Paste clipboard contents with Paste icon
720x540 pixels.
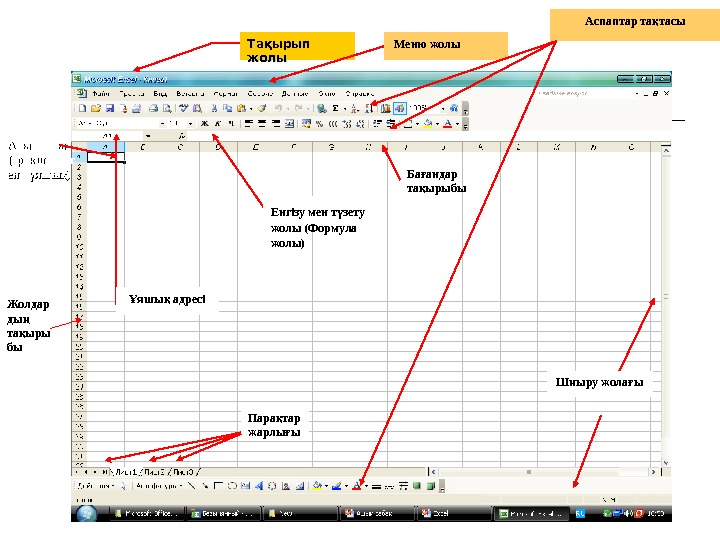point(241,108)
